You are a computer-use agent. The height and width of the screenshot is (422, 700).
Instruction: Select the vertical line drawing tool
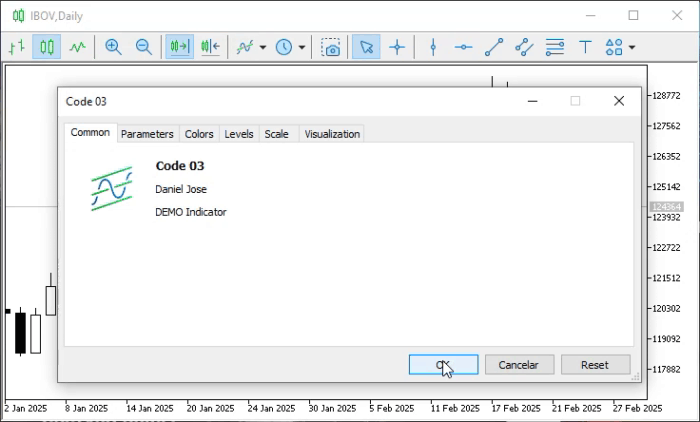coord(433,47)
